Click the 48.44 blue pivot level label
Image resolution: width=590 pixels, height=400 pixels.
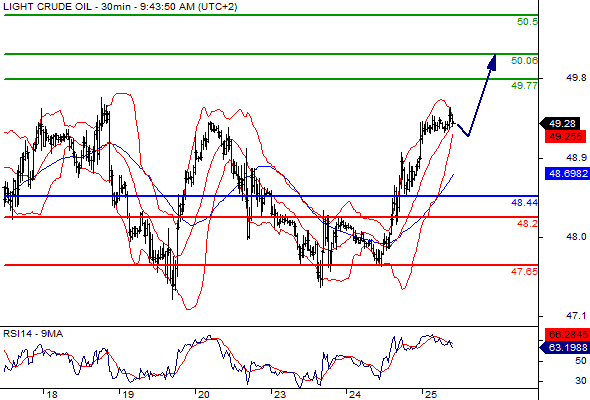tap(524, 203)
